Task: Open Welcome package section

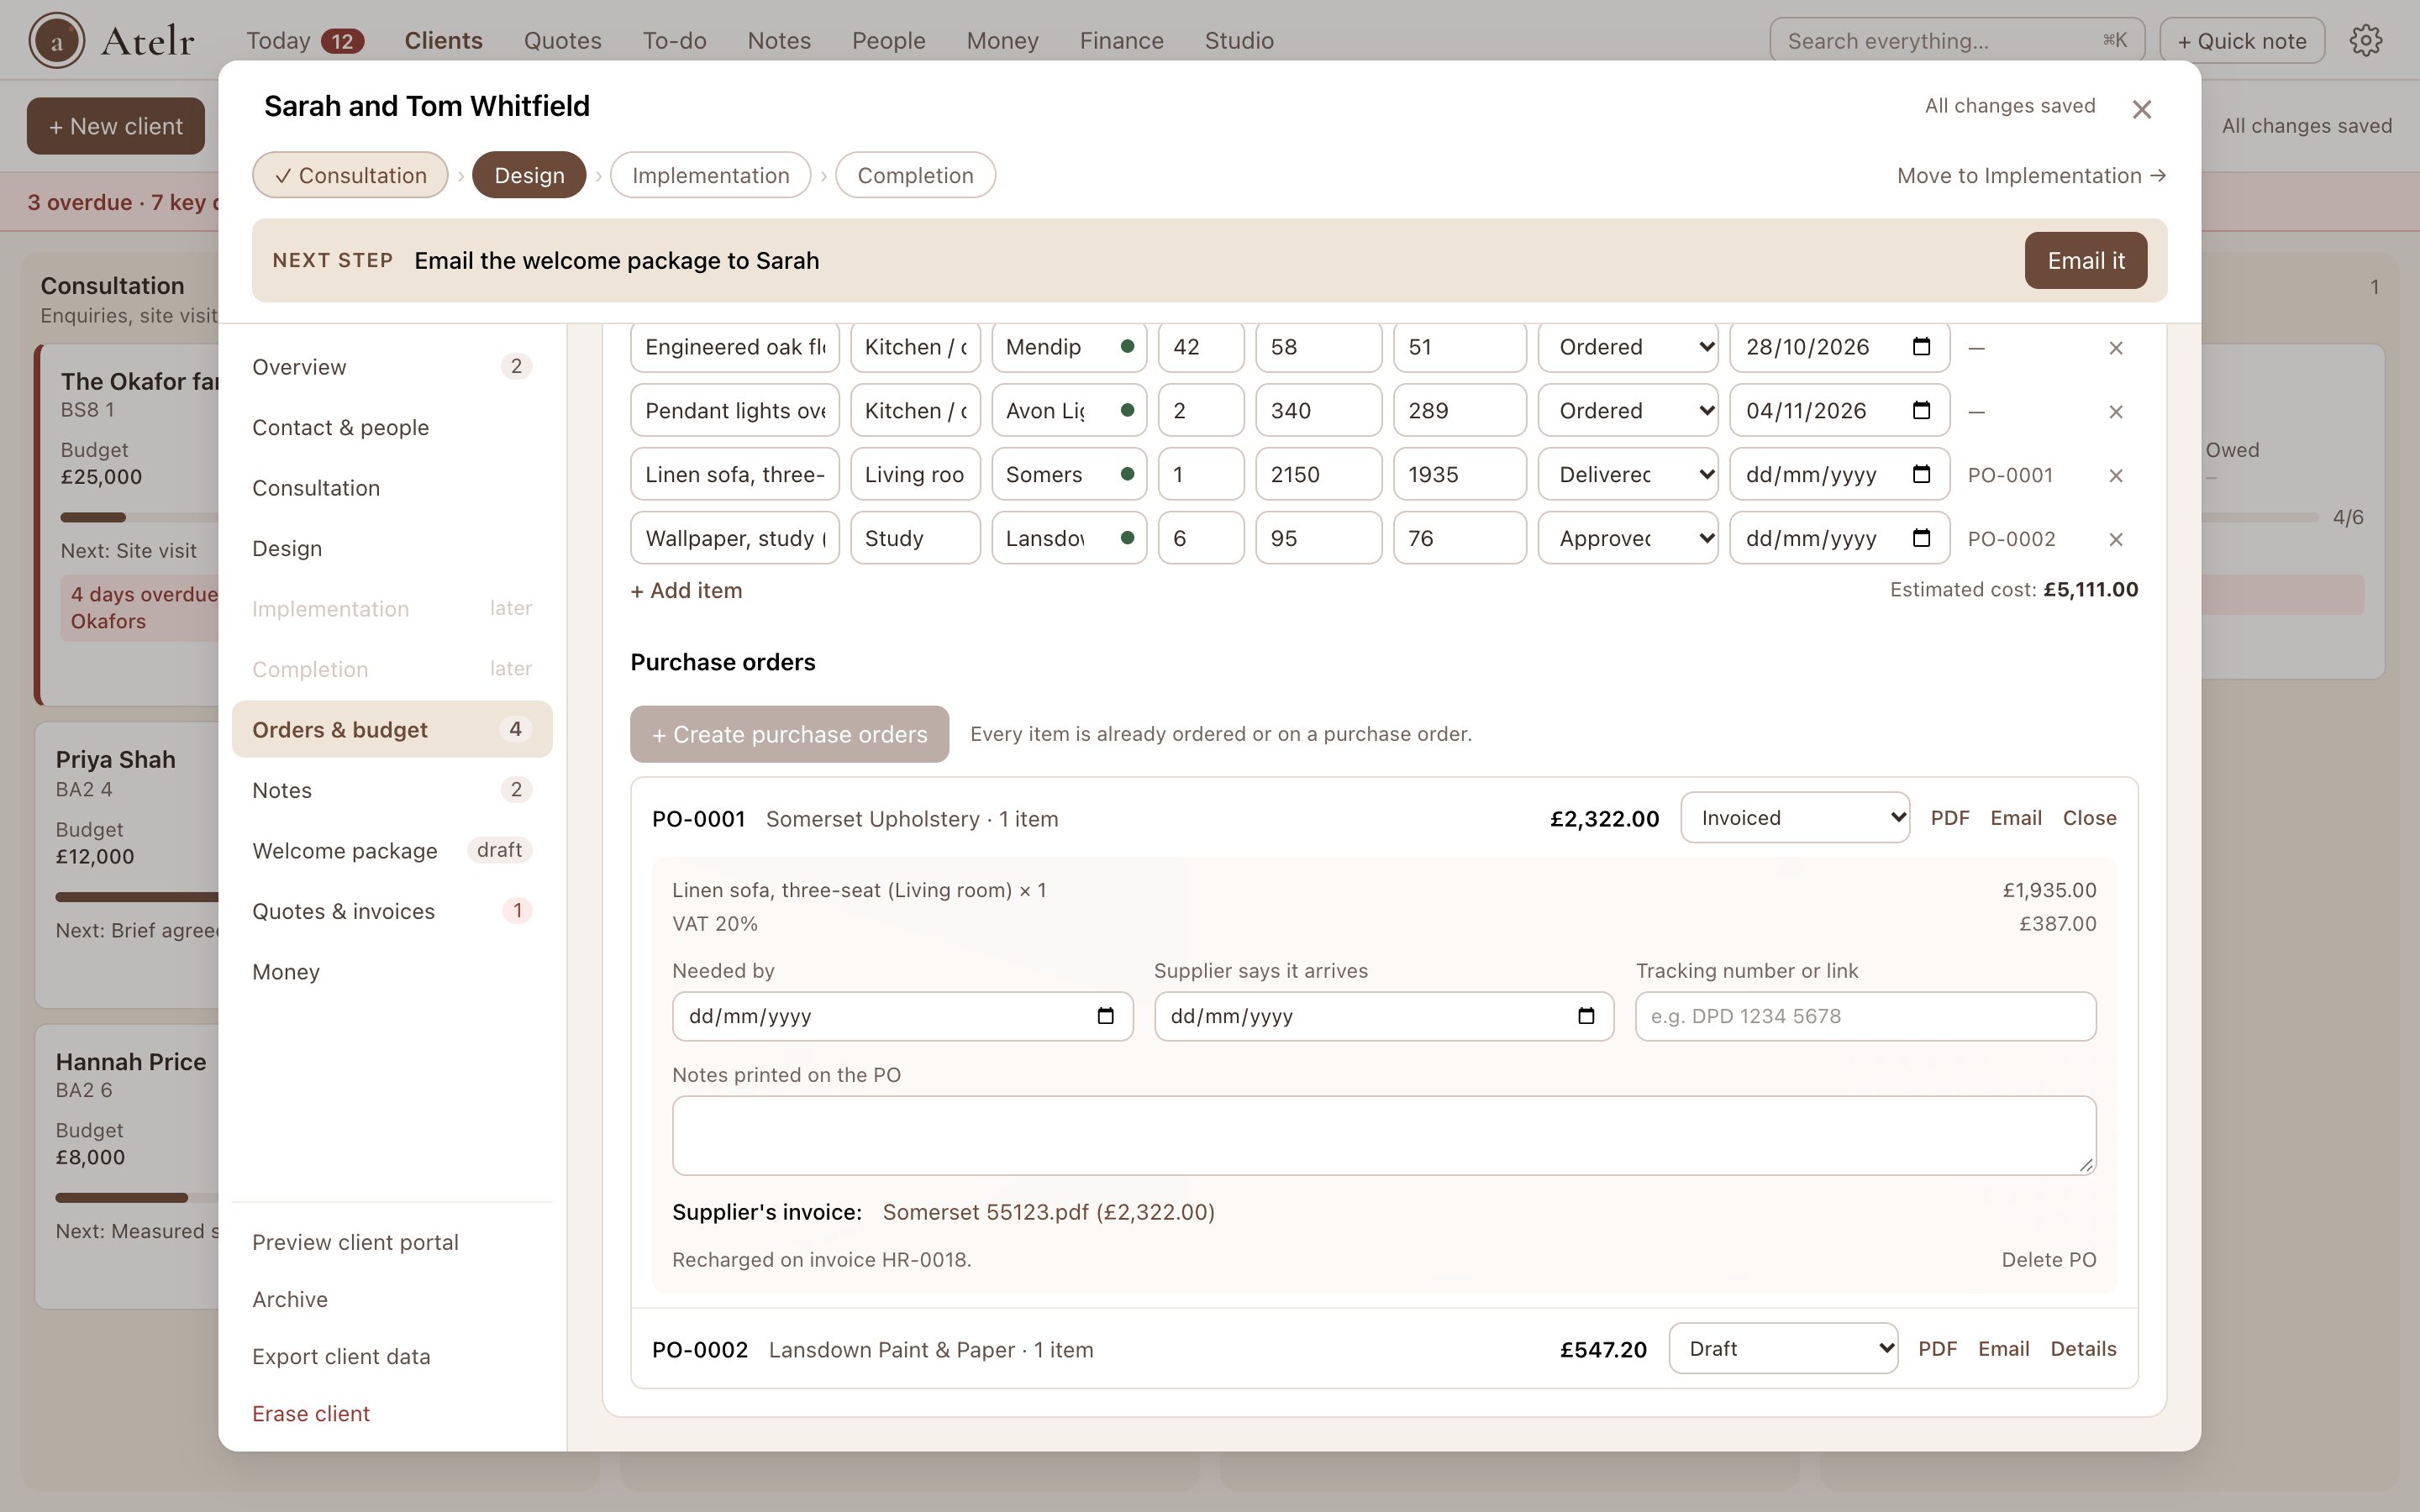Action: (x=392, y=851)
